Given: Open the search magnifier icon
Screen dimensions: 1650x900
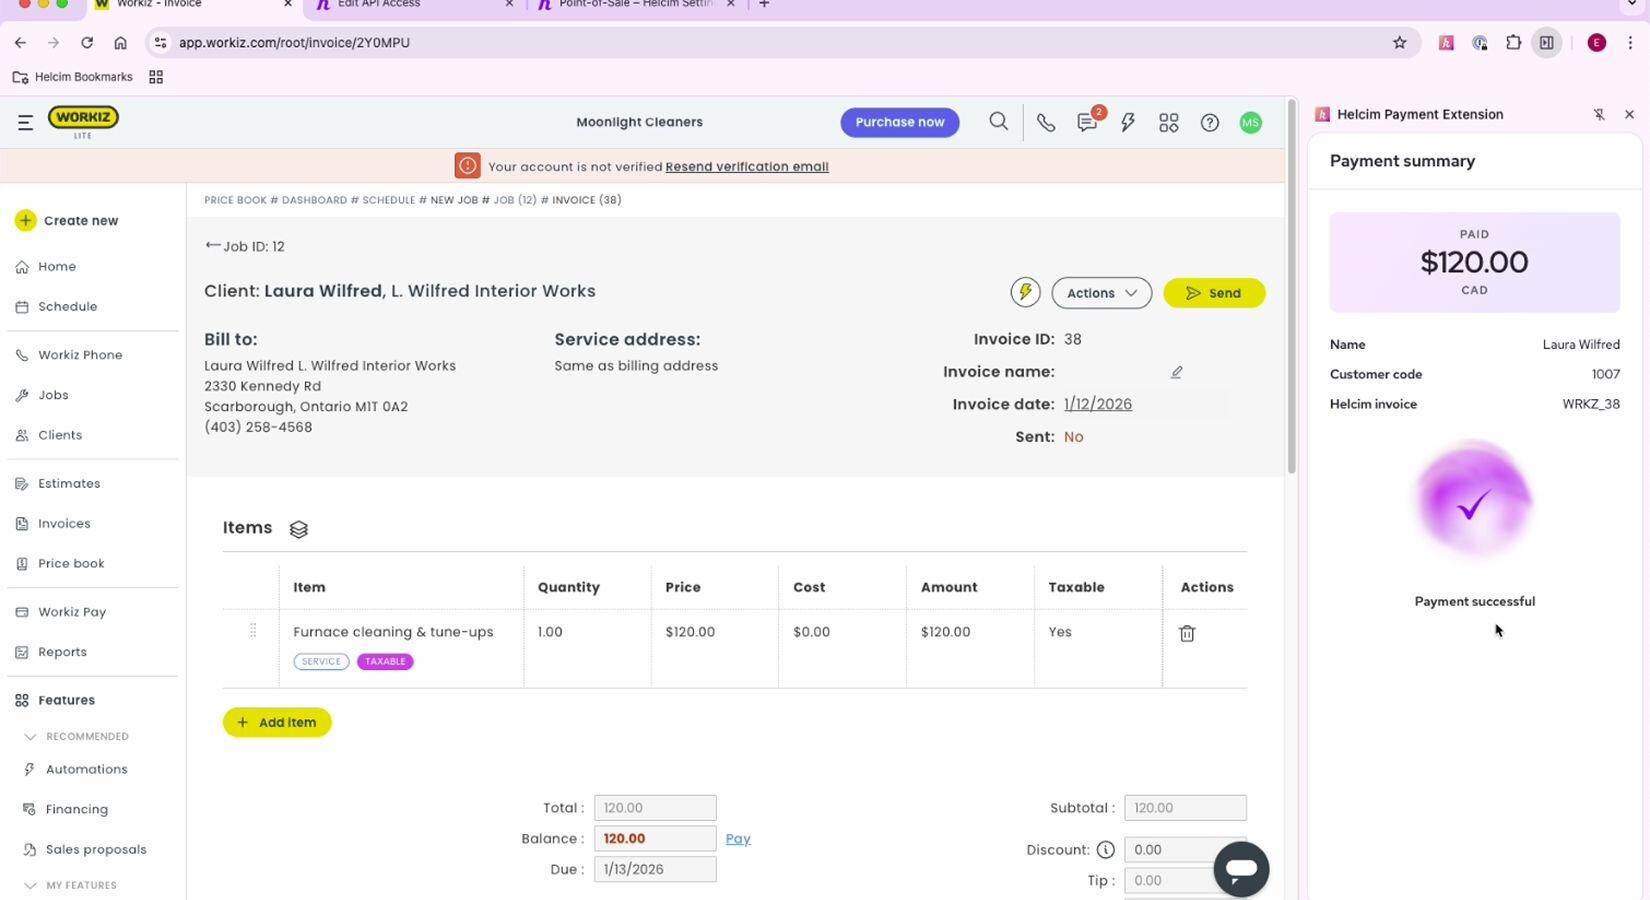Looking at the screenshot, I should (x=998, y=122).
